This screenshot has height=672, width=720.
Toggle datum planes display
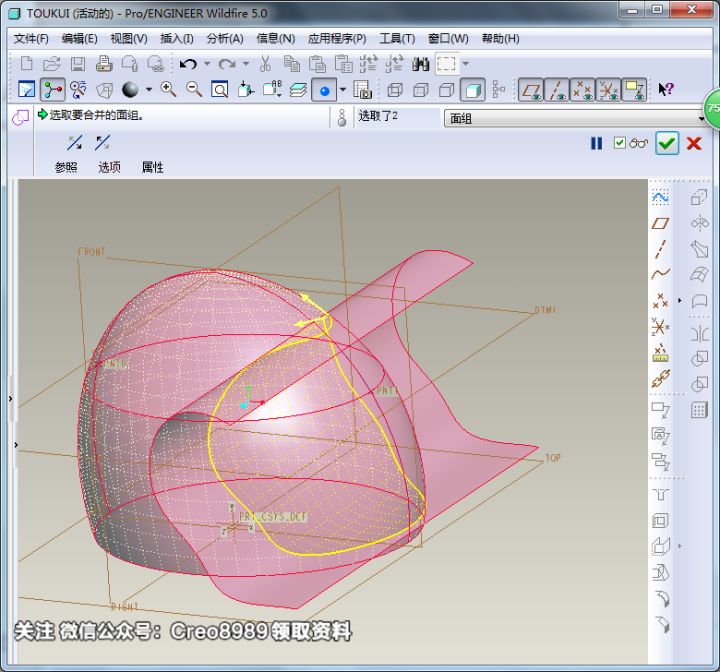click(x=532, y=90)
